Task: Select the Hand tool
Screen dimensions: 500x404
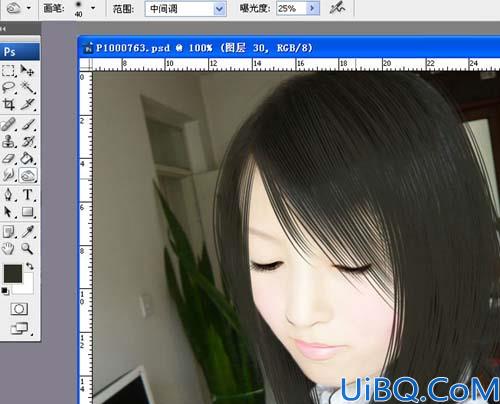Action: coord(9,248)
